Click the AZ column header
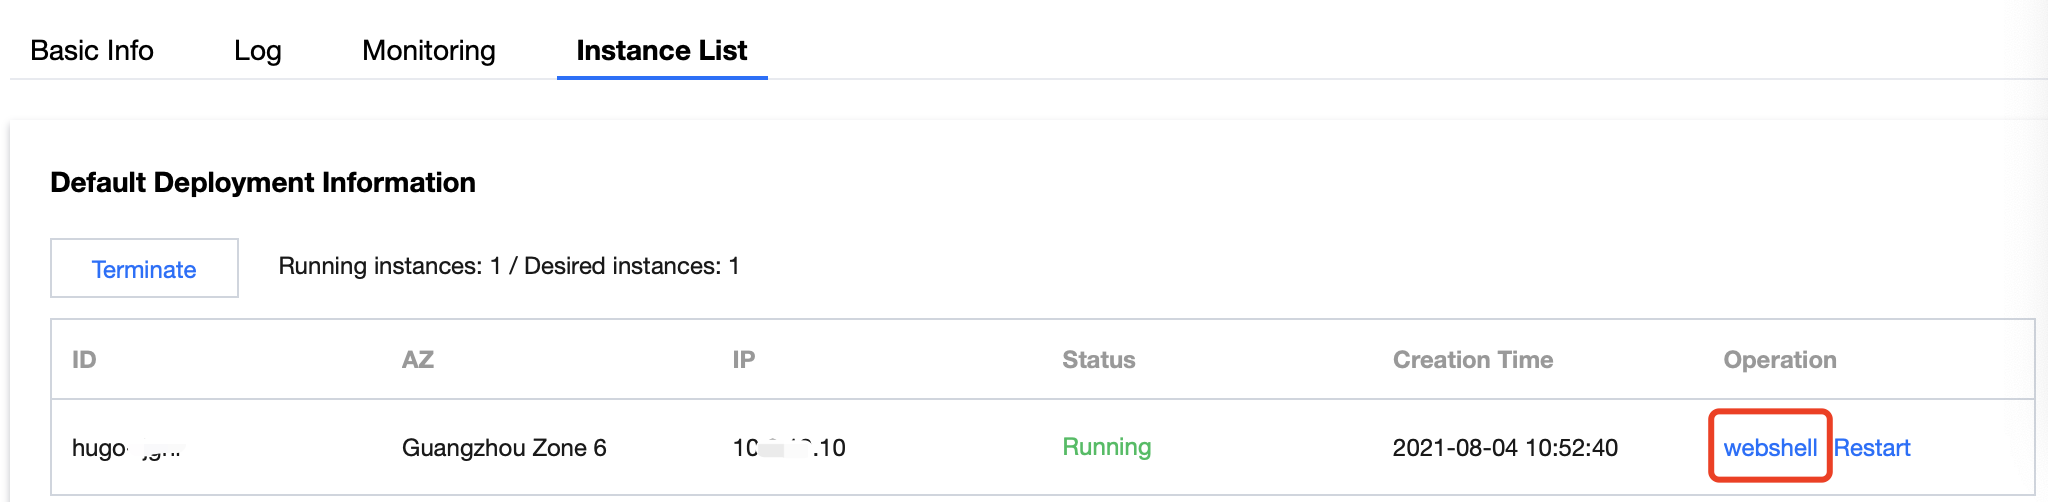The height and width of the screenshot is (502, 2048). (418, 360)
